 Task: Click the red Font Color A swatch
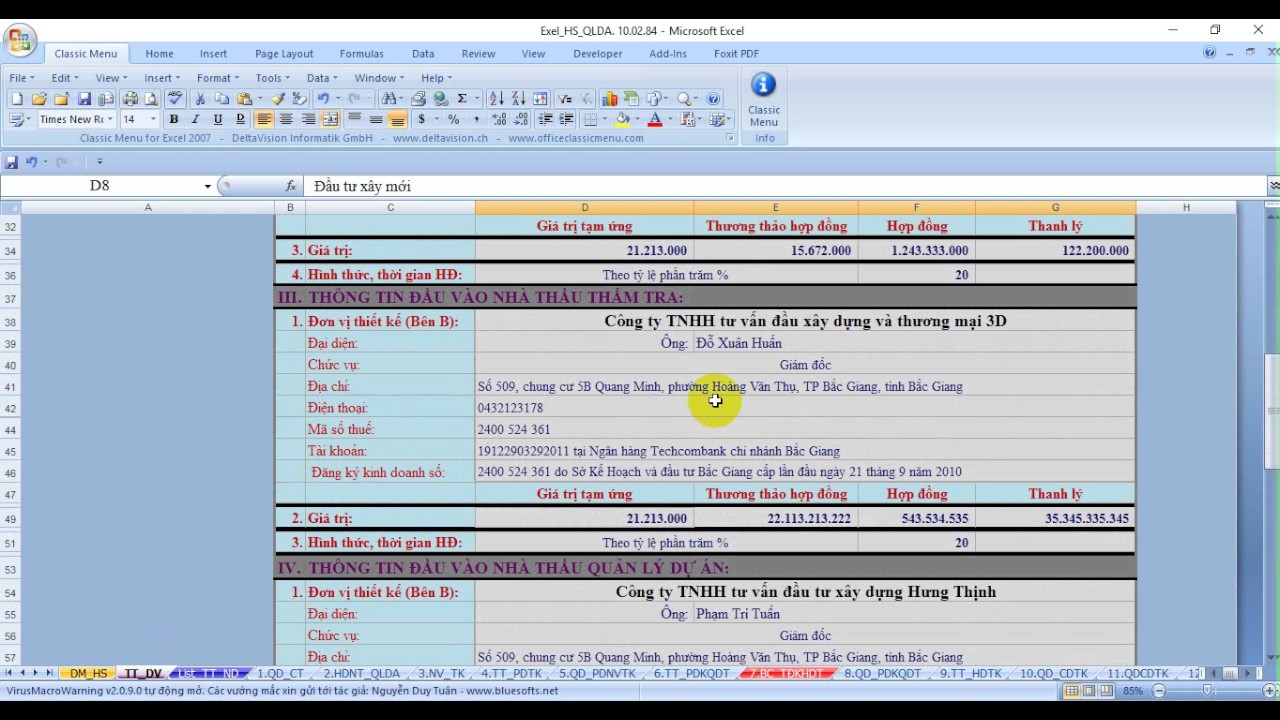click(655, 119)
